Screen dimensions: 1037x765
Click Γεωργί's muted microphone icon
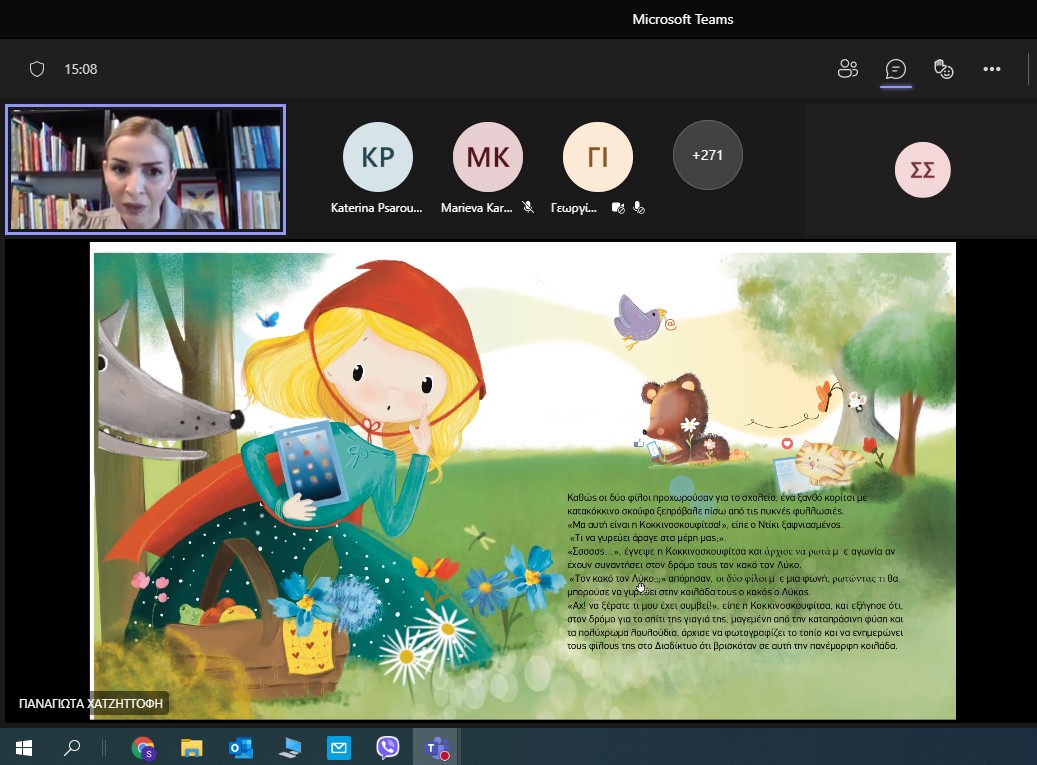click(639, 208)
